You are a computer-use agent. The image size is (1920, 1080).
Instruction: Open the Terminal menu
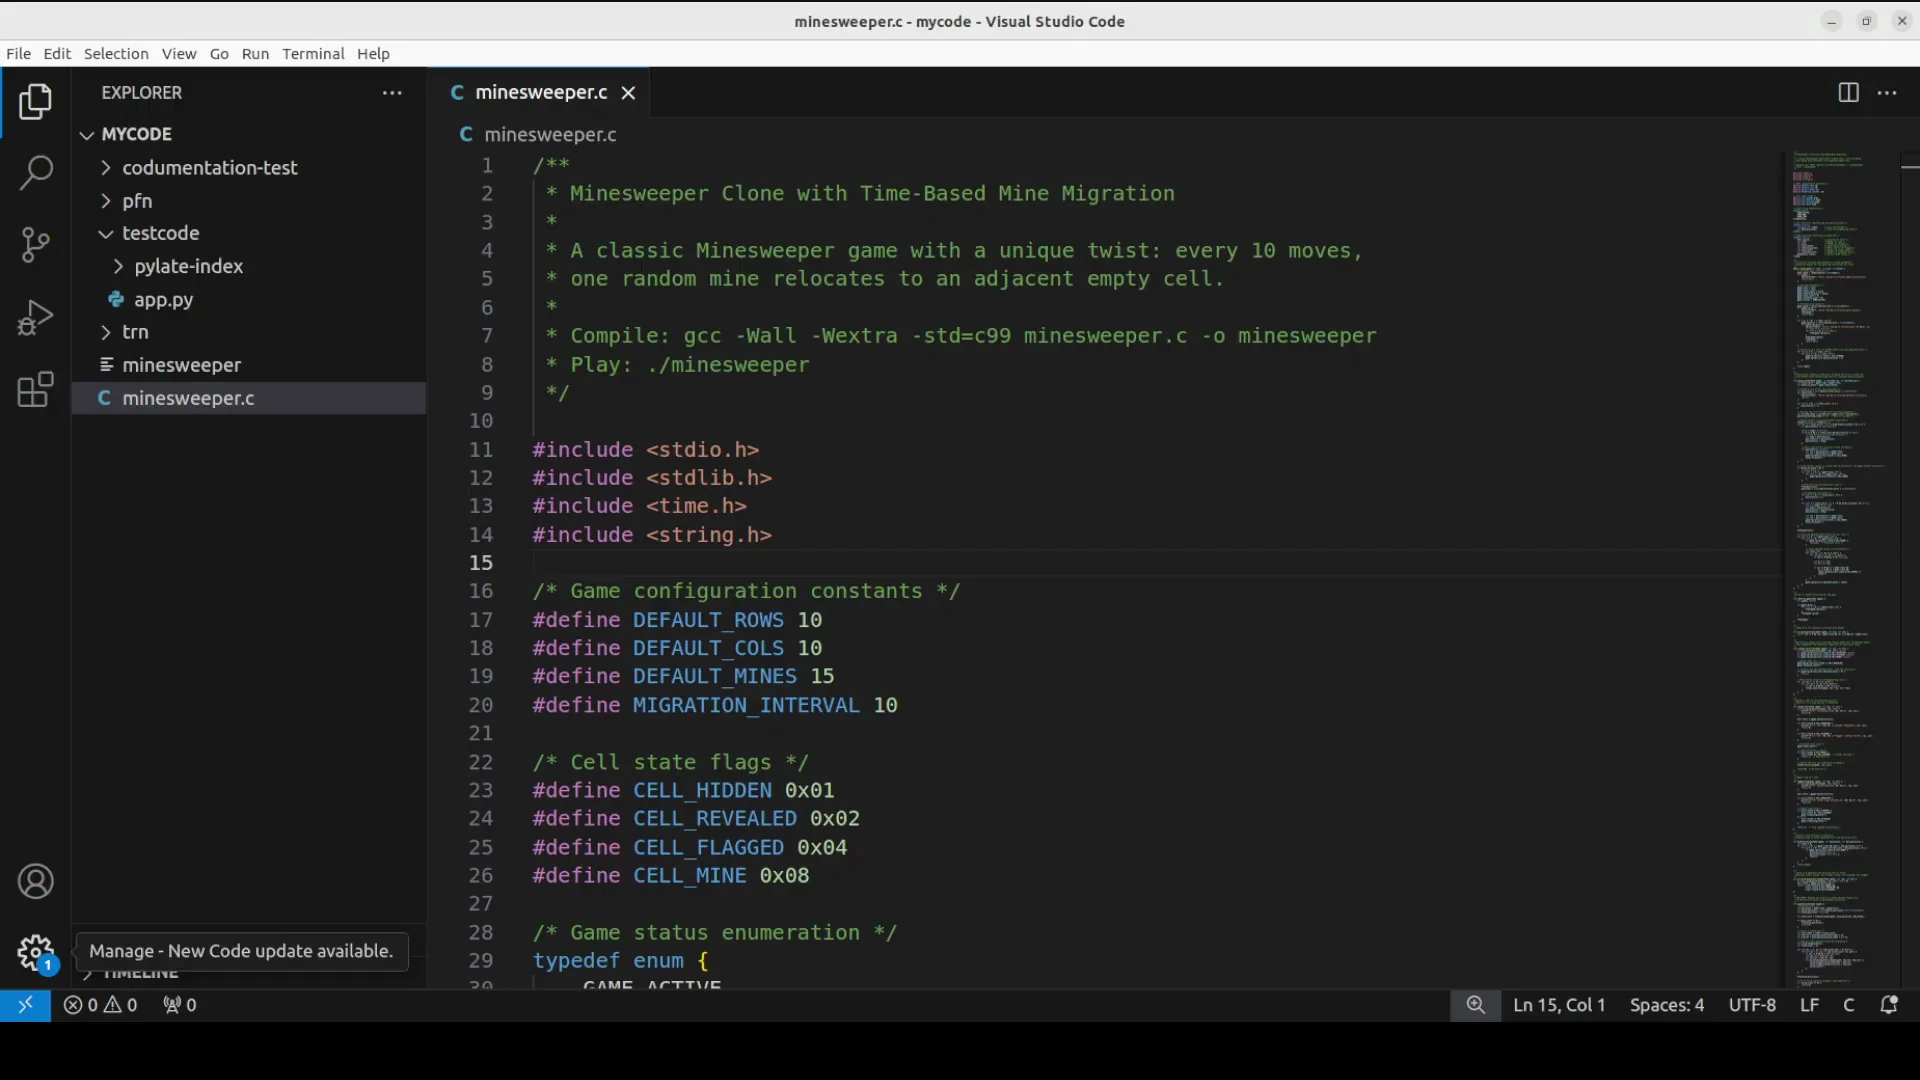pyautogui.click(x=313, y=54)
